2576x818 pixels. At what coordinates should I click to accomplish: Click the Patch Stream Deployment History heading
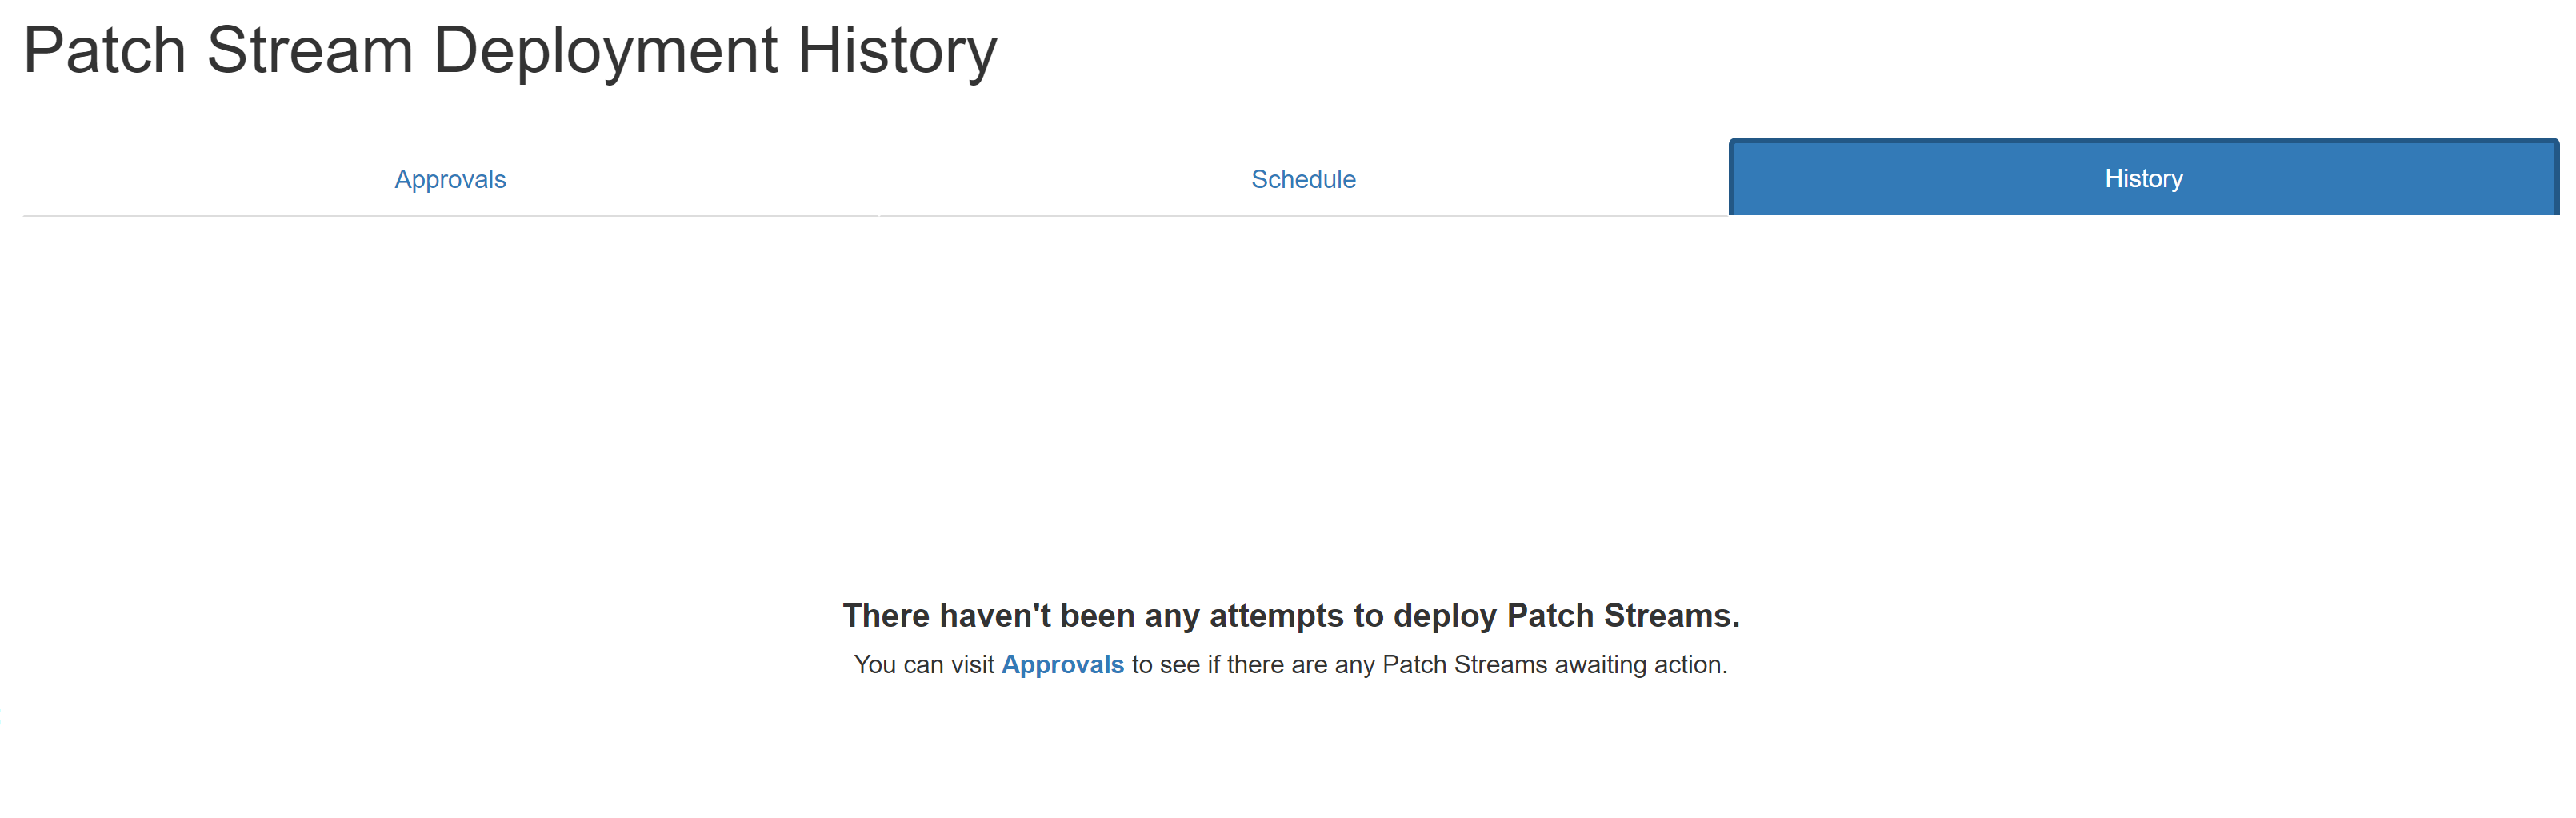[511, 50]
